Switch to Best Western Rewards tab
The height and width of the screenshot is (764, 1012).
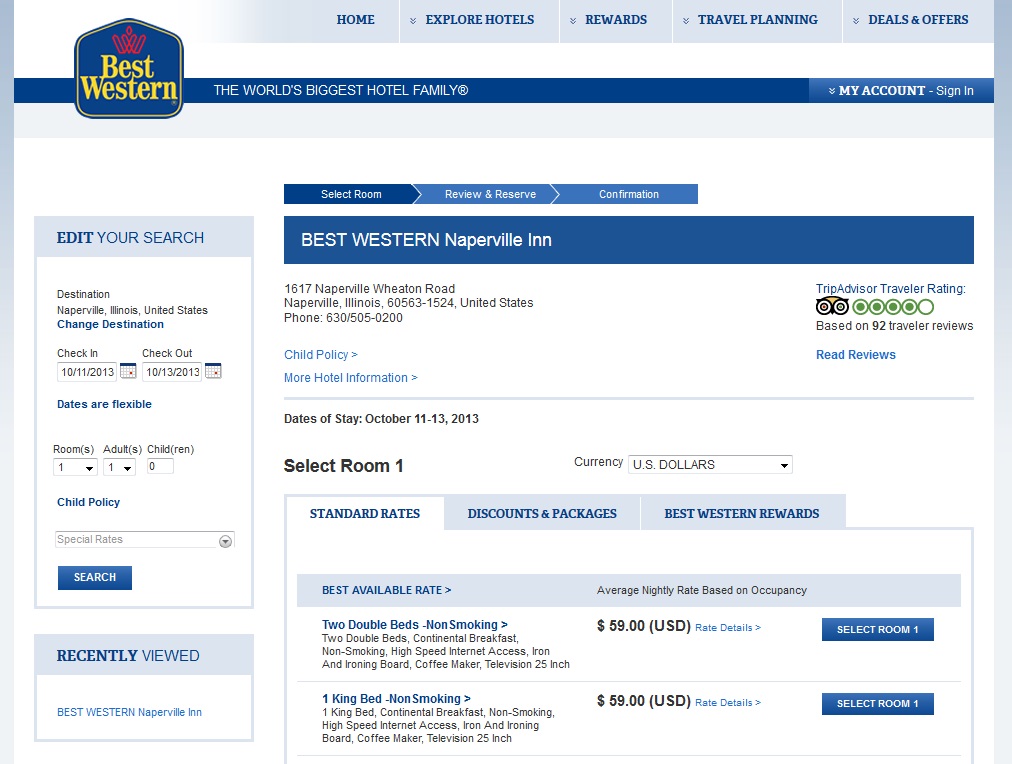pyautogui.click(x=741, y=514)
